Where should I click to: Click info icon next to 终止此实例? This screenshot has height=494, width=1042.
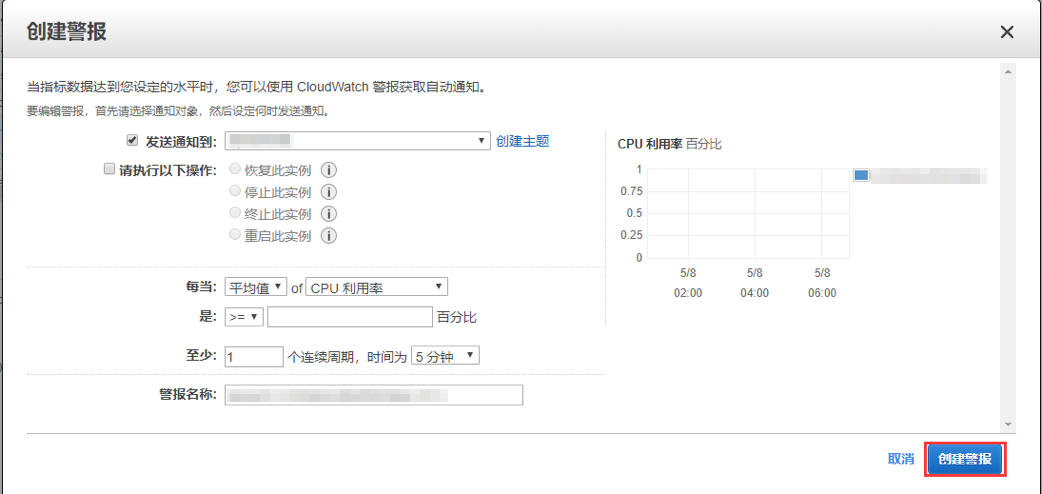point(328,214)
